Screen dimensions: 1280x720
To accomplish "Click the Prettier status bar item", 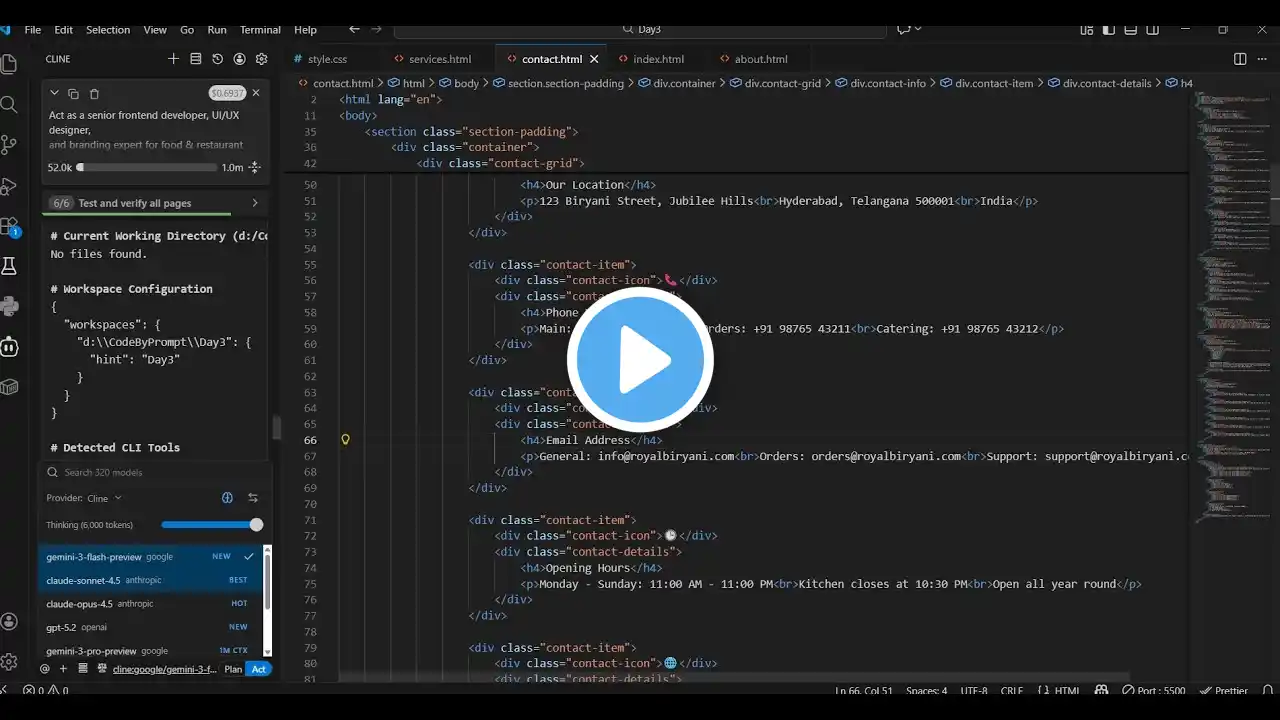I will [1225, 690].
